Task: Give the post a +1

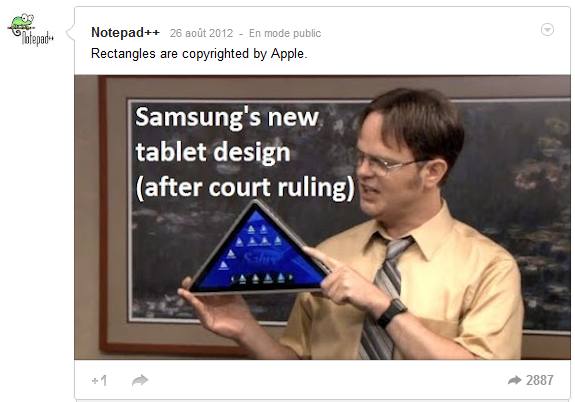Action: tap(99, 380)
